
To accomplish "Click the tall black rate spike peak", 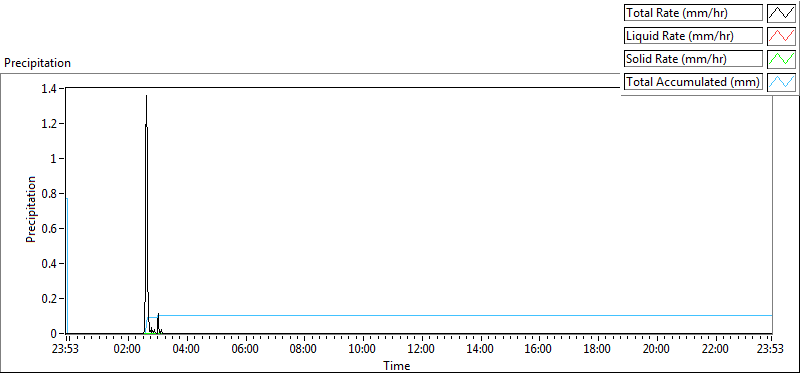I will 146,96.
